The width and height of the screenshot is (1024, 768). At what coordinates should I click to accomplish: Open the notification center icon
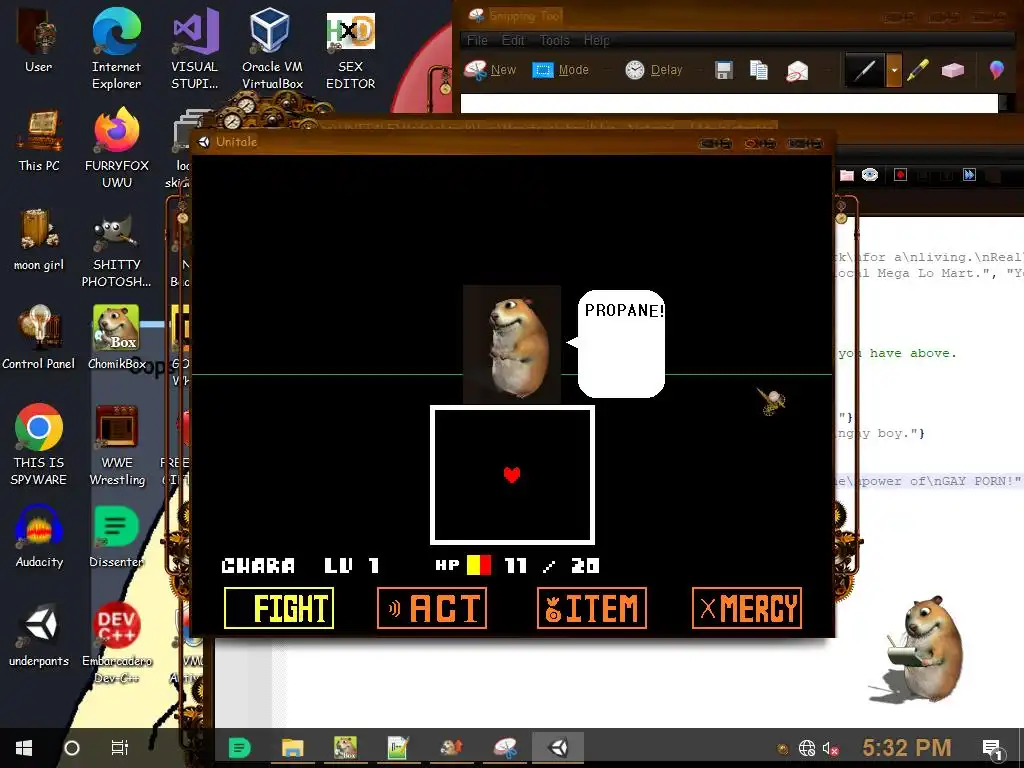(x=992, y=748)
